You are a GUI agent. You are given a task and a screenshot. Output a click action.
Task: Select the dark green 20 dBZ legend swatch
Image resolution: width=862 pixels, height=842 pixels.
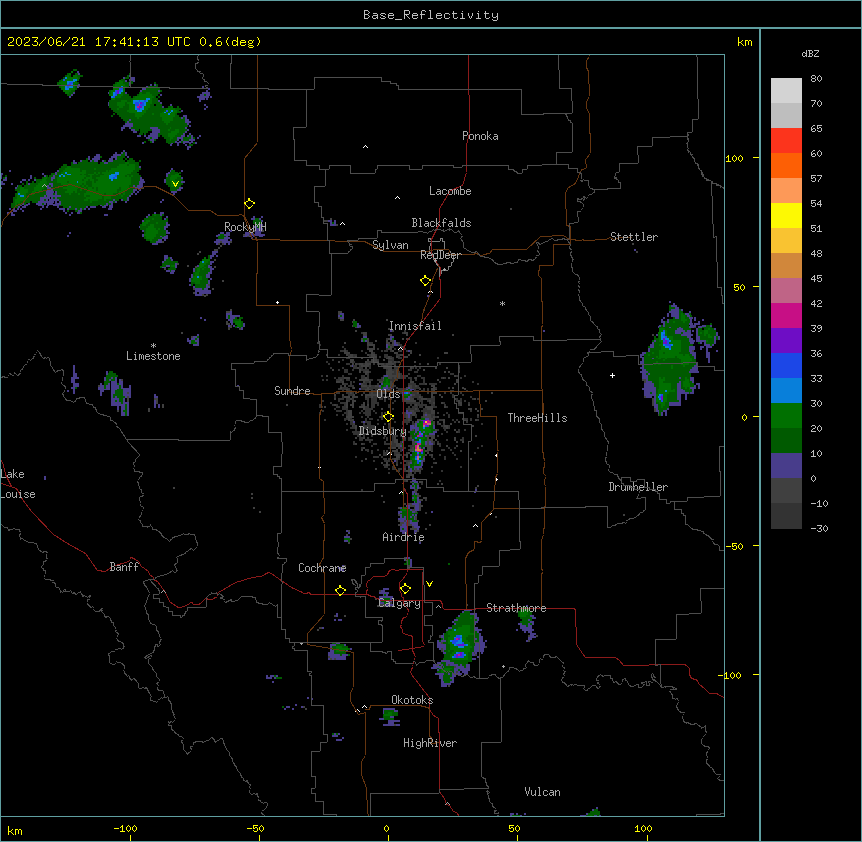coord(786,440)
